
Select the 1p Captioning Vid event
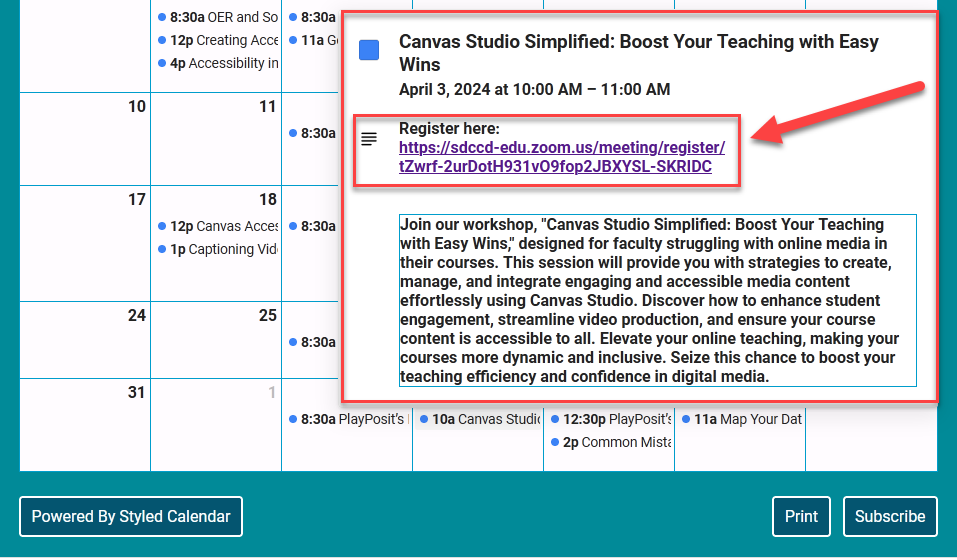pos(218,249)
